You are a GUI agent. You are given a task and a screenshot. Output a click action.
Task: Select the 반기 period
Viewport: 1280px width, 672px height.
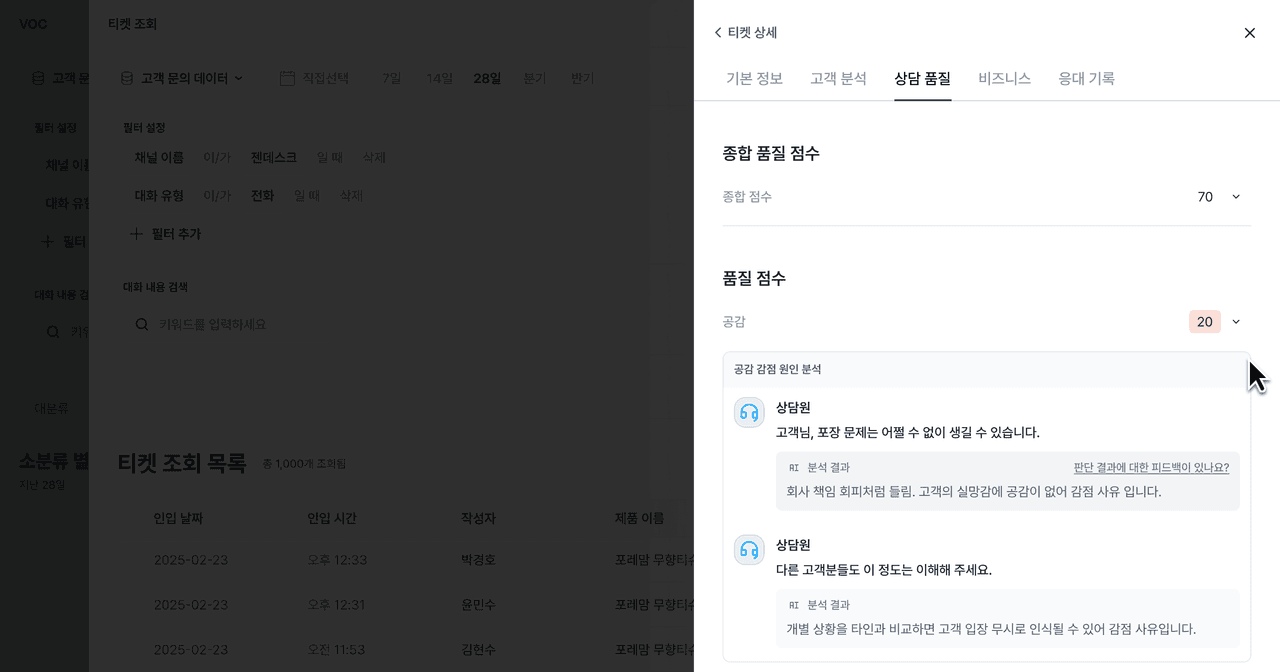583,78
